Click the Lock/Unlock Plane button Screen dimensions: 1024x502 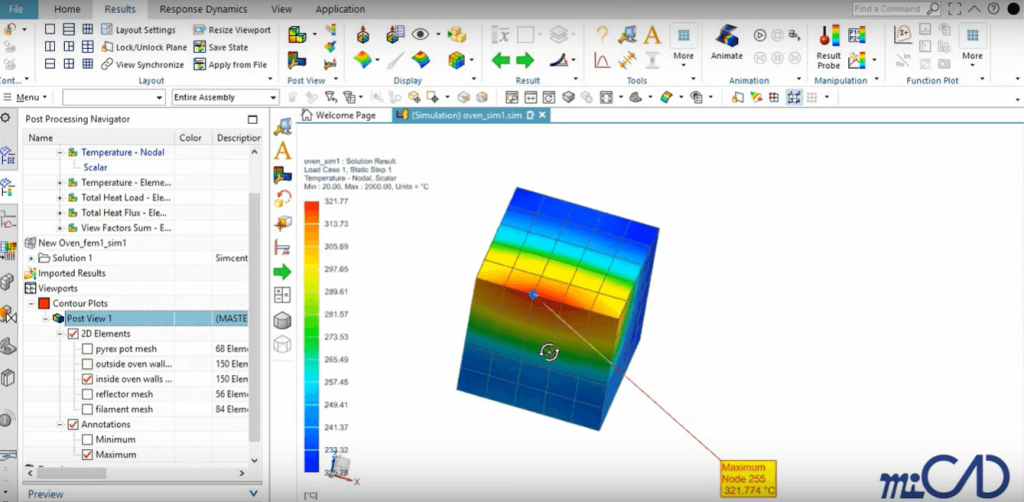click(x=144, y=47)
